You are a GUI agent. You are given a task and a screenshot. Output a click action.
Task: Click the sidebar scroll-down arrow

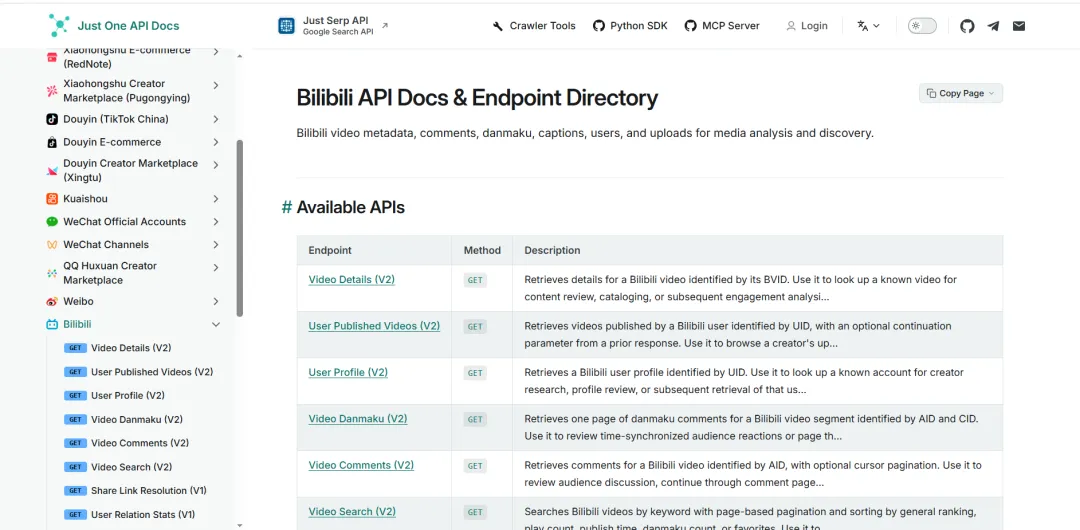pyautogui.click(x=240, y=525)
